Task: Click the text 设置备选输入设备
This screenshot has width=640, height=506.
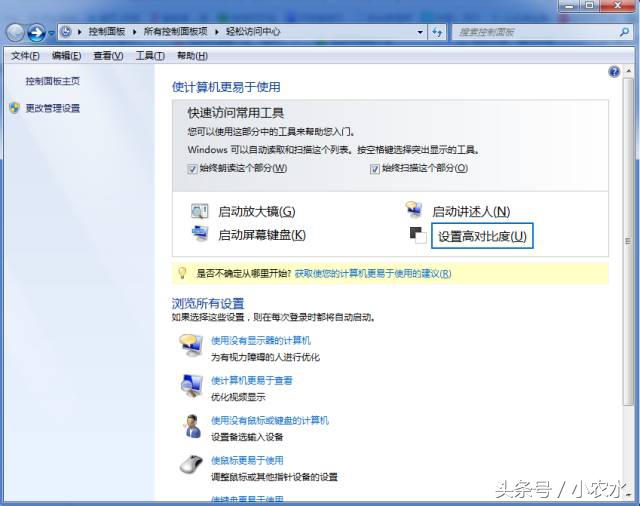Action: point(247,437)
